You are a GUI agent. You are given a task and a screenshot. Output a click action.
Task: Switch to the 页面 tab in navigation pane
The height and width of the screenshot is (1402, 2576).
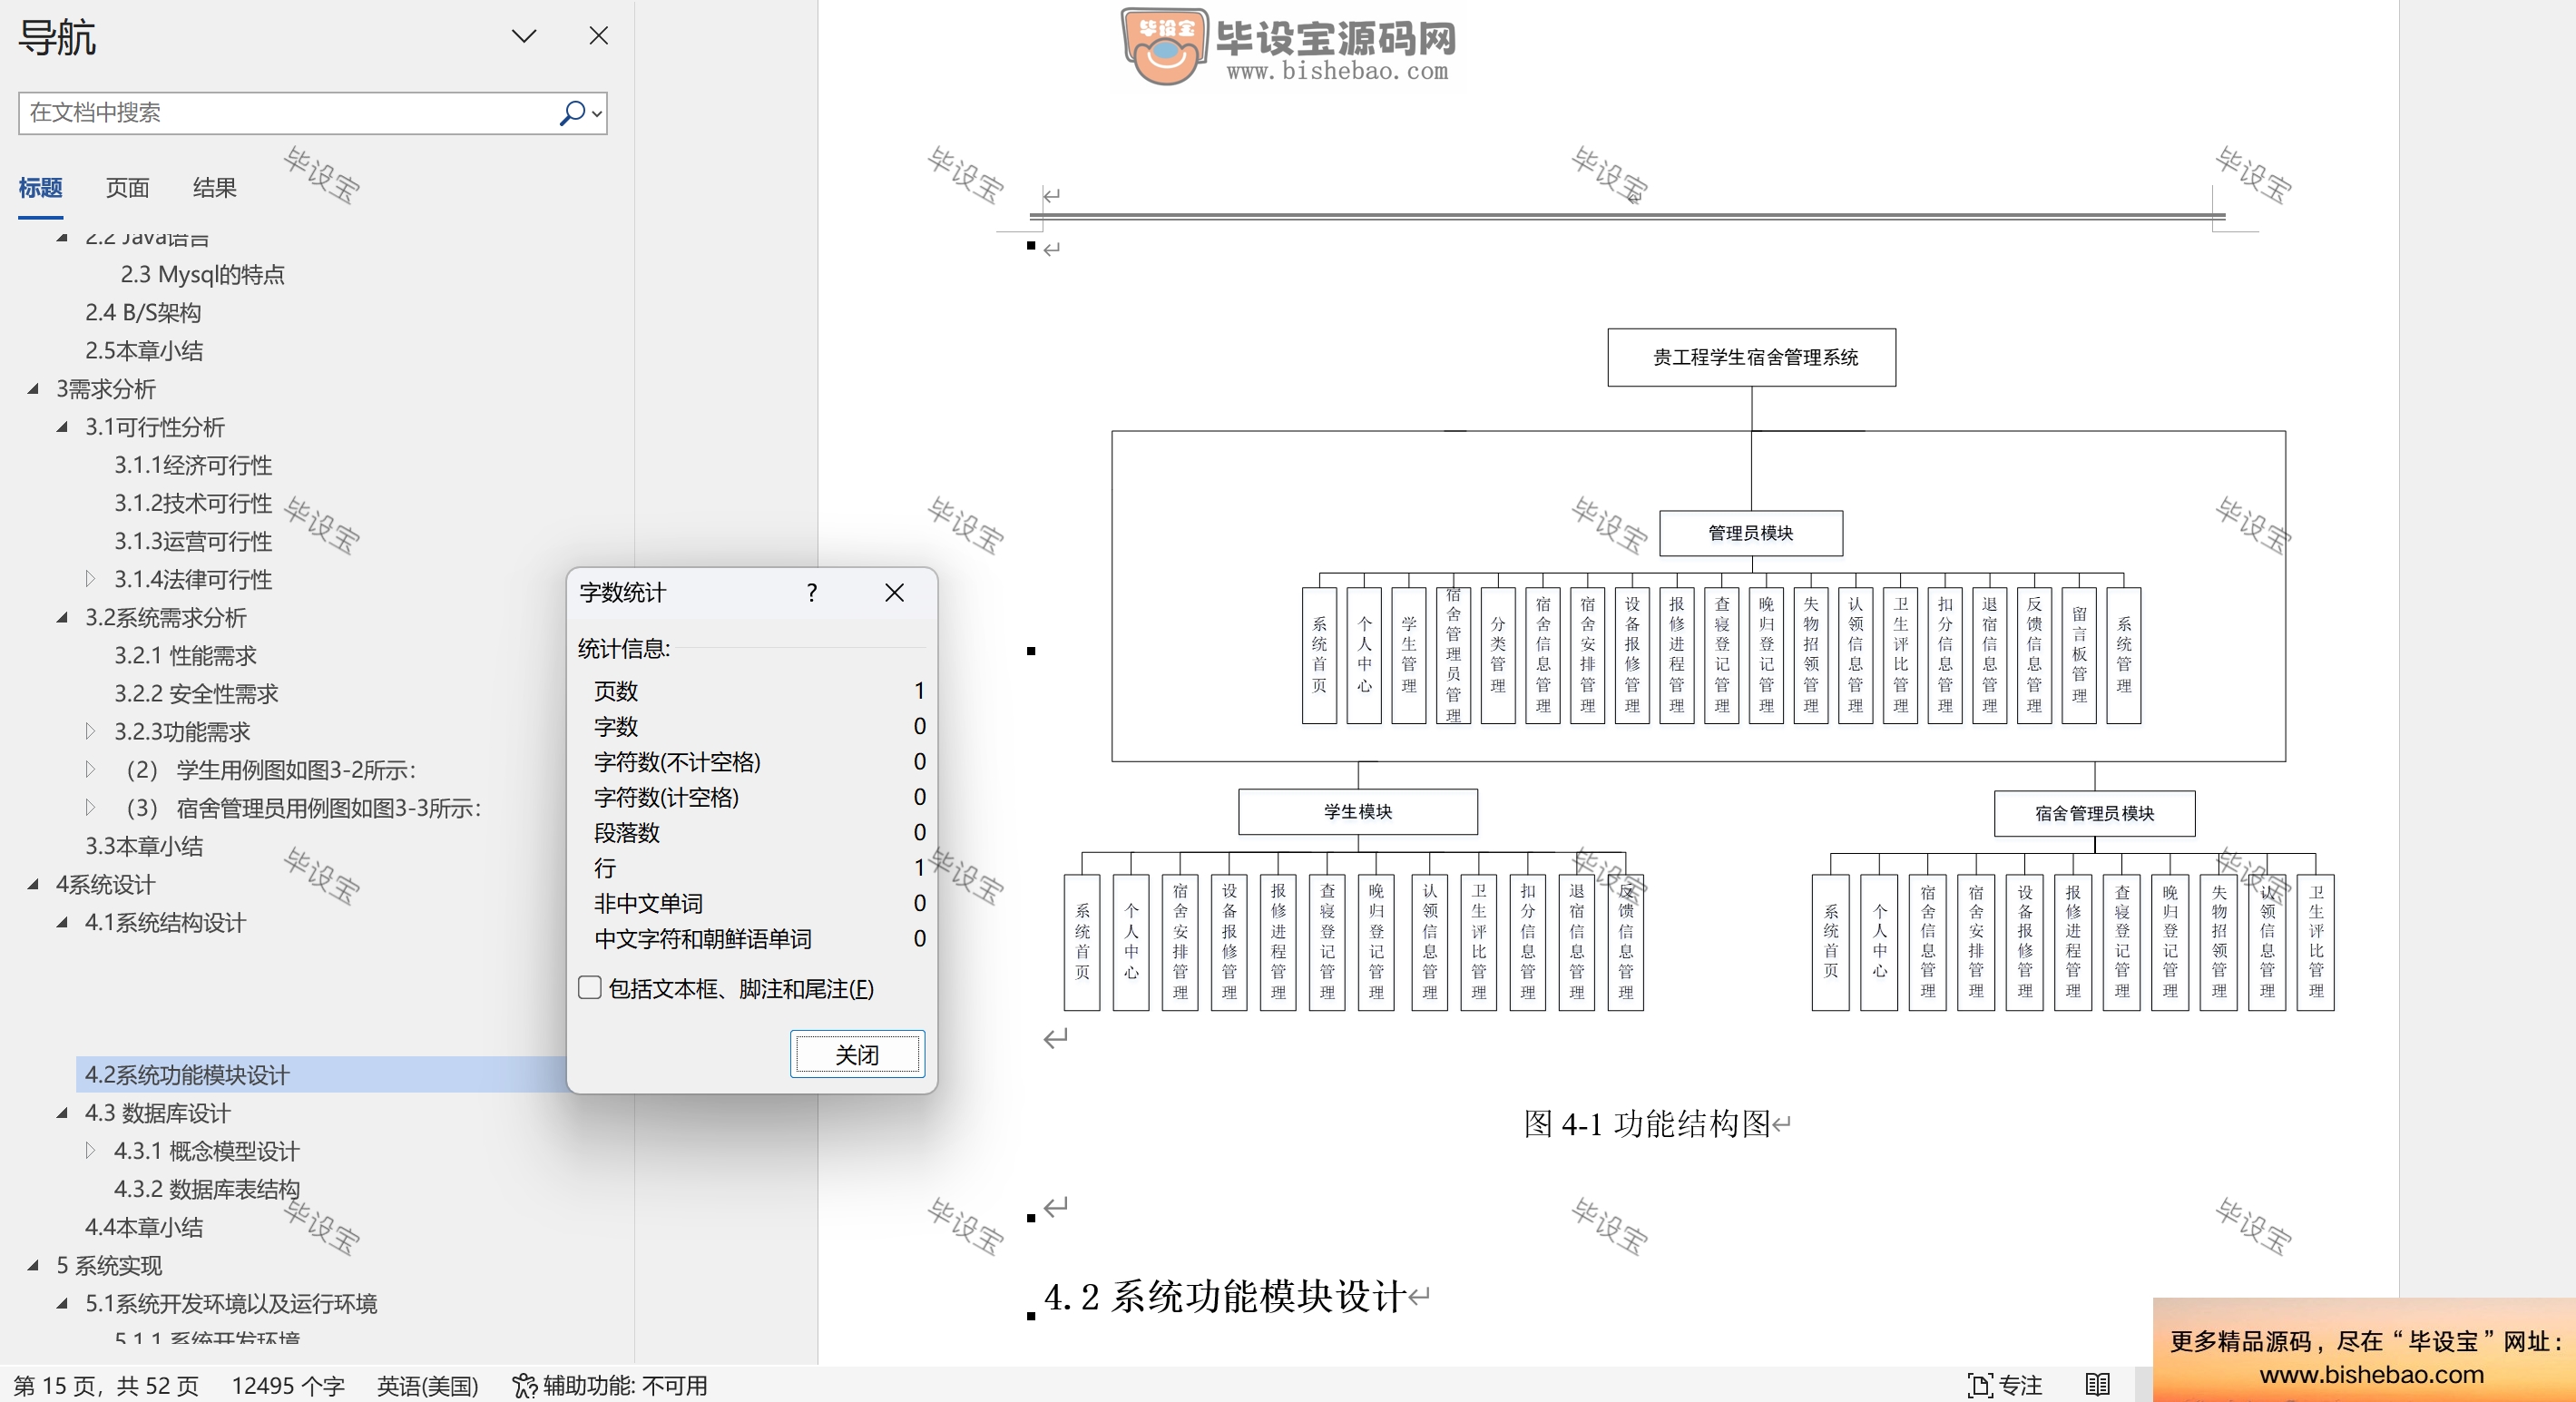(x=126, y=188)
